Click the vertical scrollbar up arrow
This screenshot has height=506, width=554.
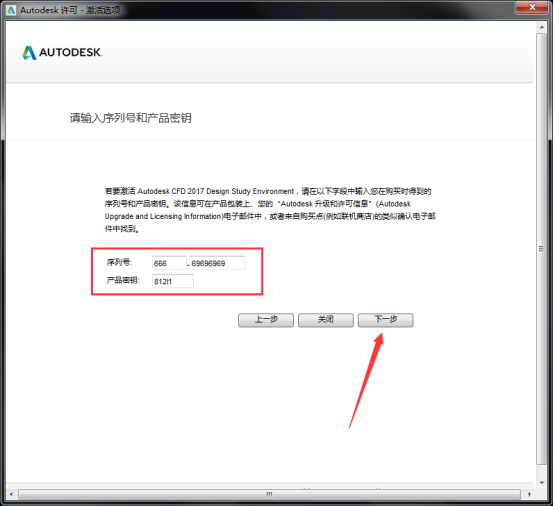(541, 27)
